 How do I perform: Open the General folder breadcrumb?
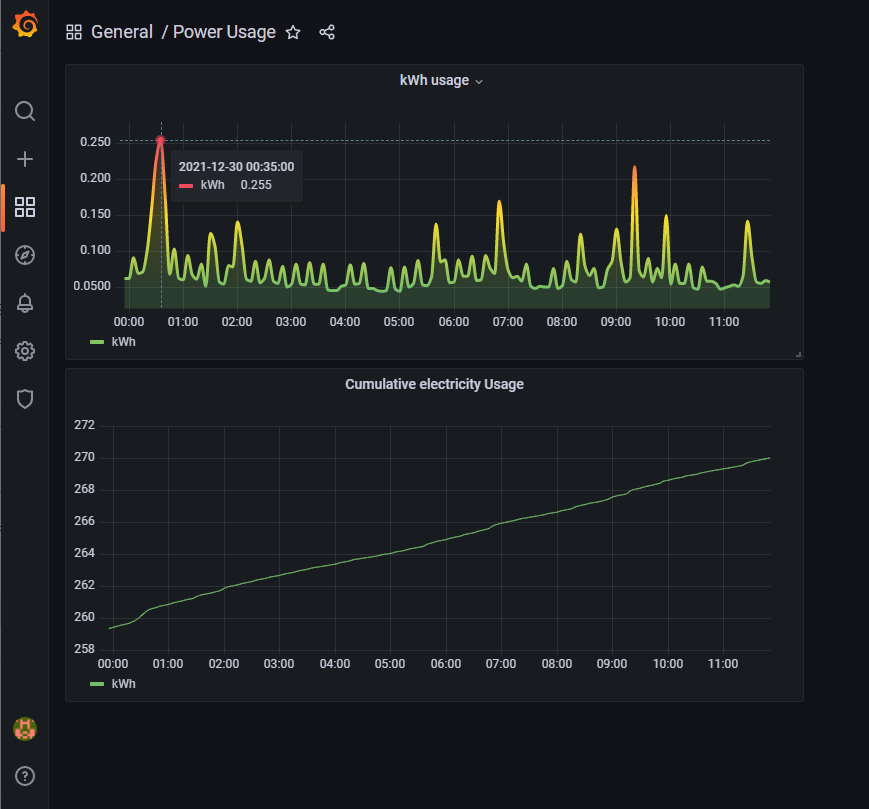122,32
